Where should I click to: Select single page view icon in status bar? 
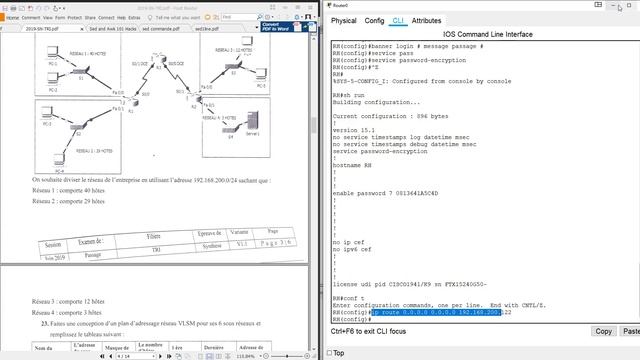[x=200, y=356]
